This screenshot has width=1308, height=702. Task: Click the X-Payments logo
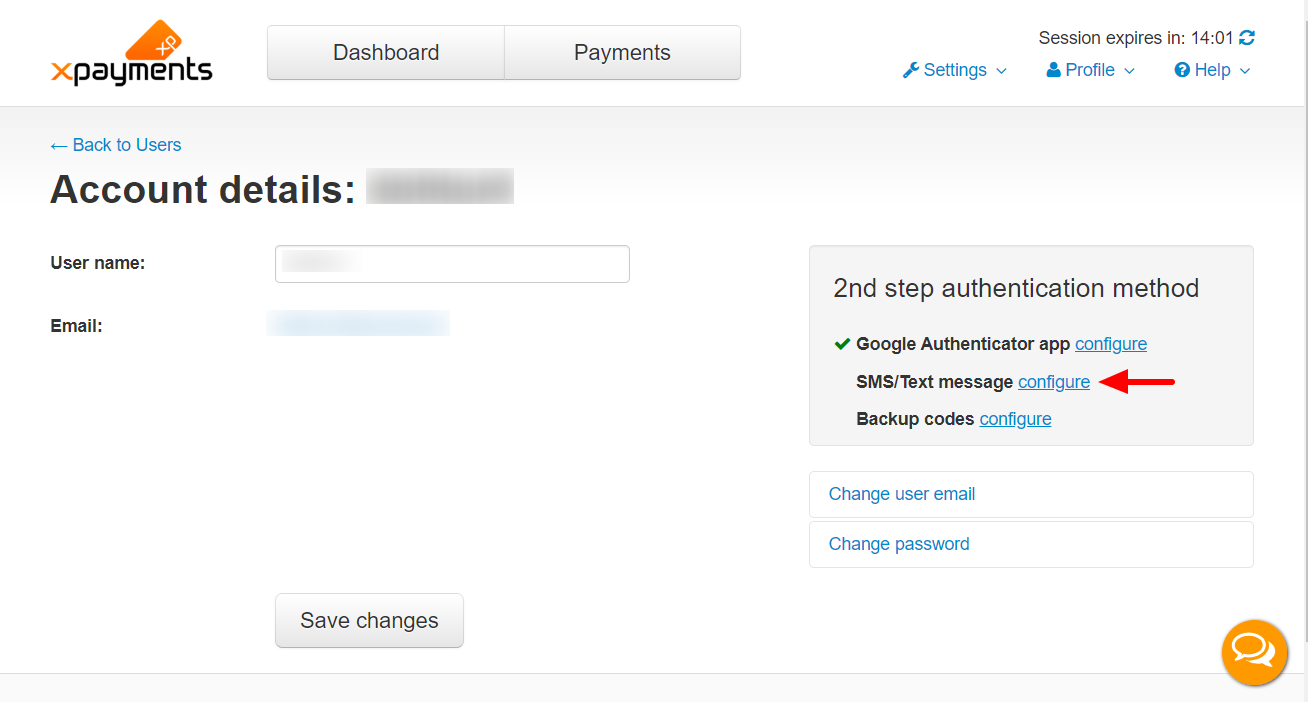(x=131, y=53)
